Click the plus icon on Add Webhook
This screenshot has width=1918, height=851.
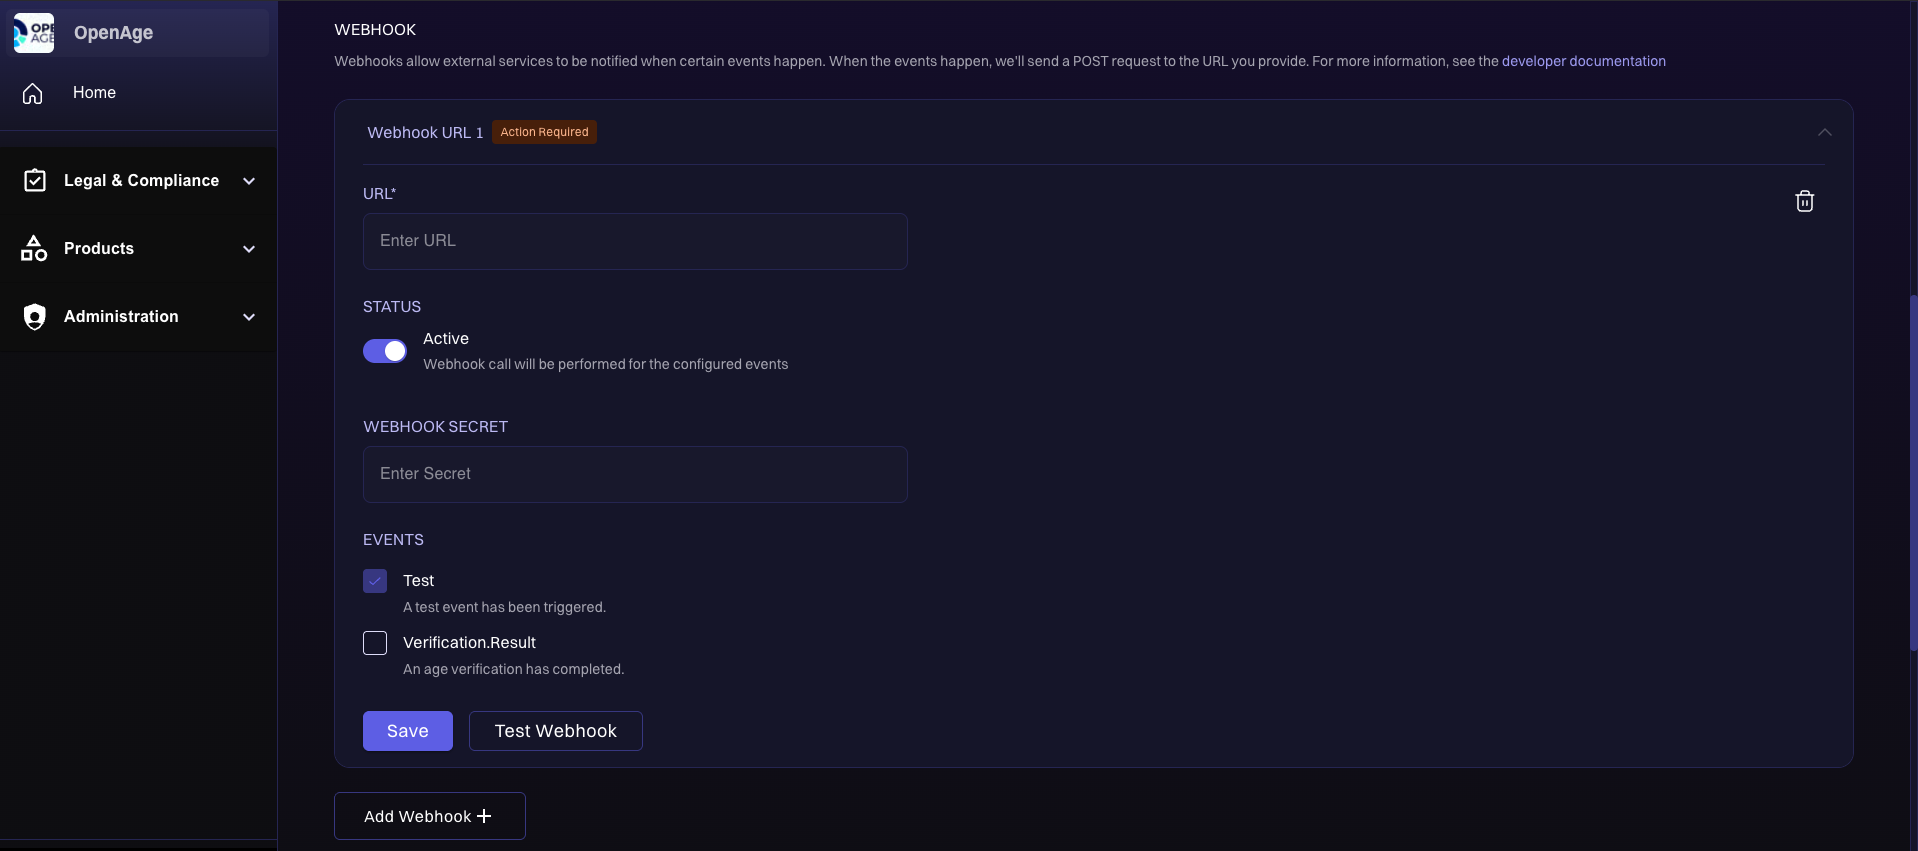pyautogui.click(x=484, y=815)
